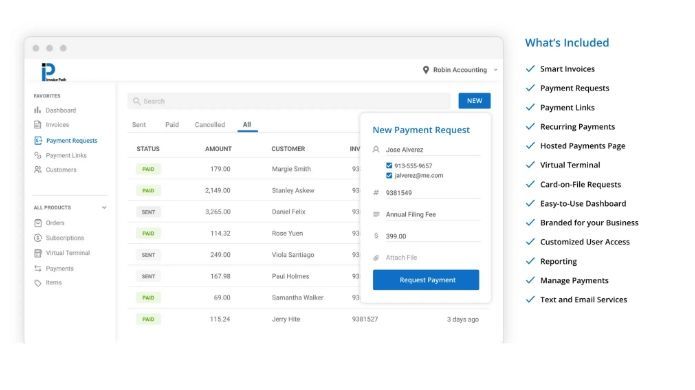Click "Text and Email Services" list entry

(x=583, y=300)
